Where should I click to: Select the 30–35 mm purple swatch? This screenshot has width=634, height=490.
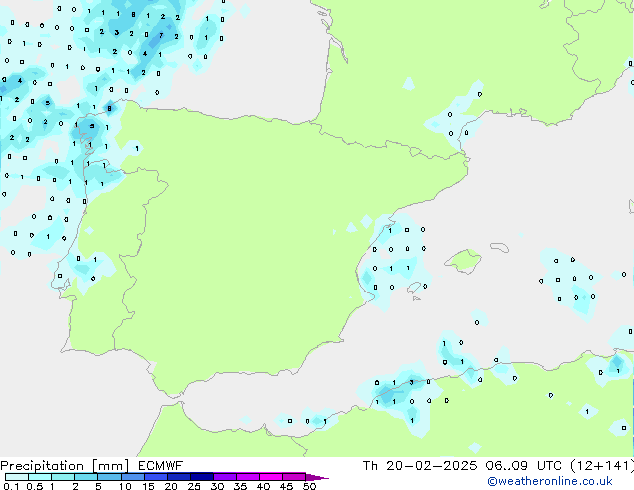[x=225, y=477]
